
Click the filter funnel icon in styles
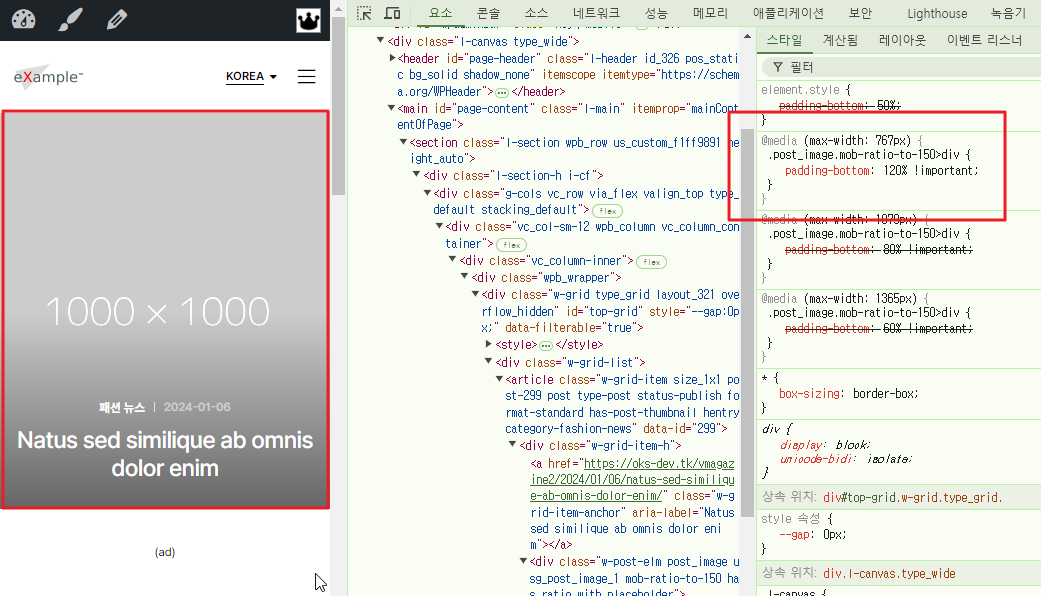(777, 67)
